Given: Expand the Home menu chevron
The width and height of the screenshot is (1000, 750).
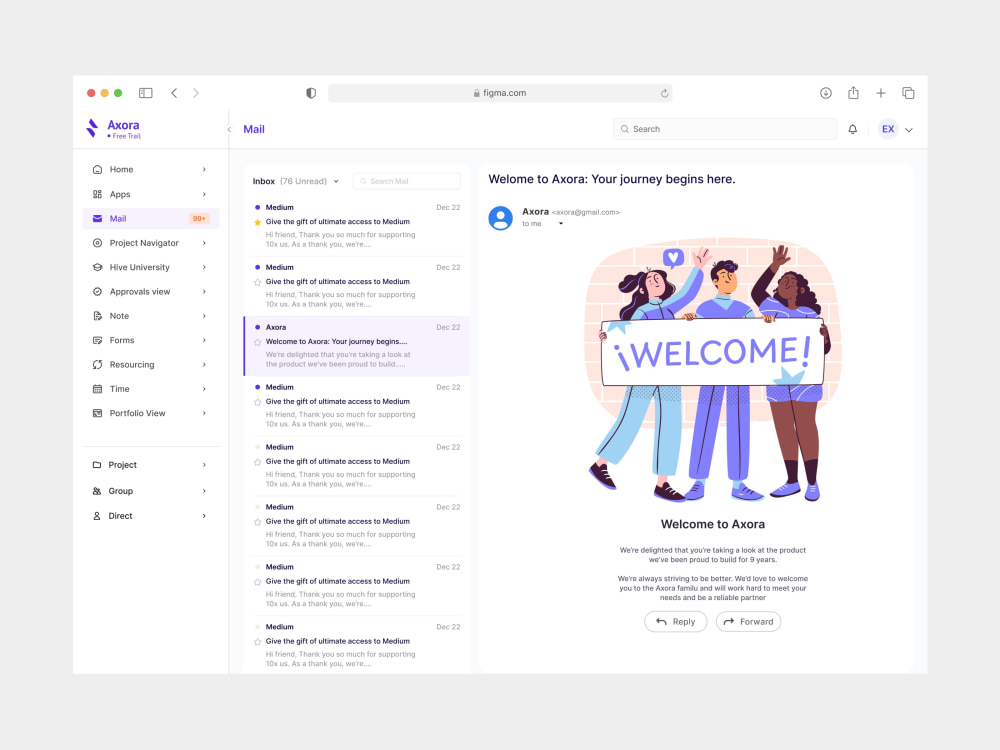Looking at the screenshot, I should click(x=204, y=170).
